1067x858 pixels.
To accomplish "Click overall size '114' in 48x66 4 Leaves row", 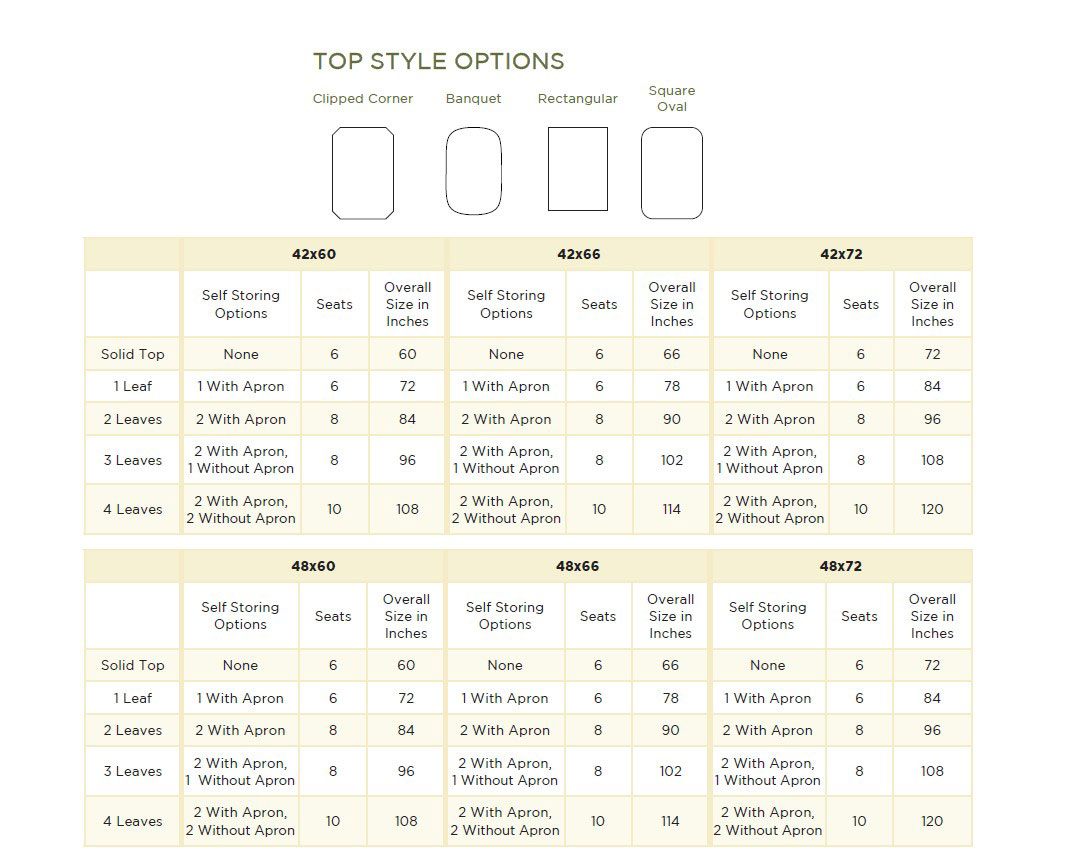I will [x=670, y=821].
